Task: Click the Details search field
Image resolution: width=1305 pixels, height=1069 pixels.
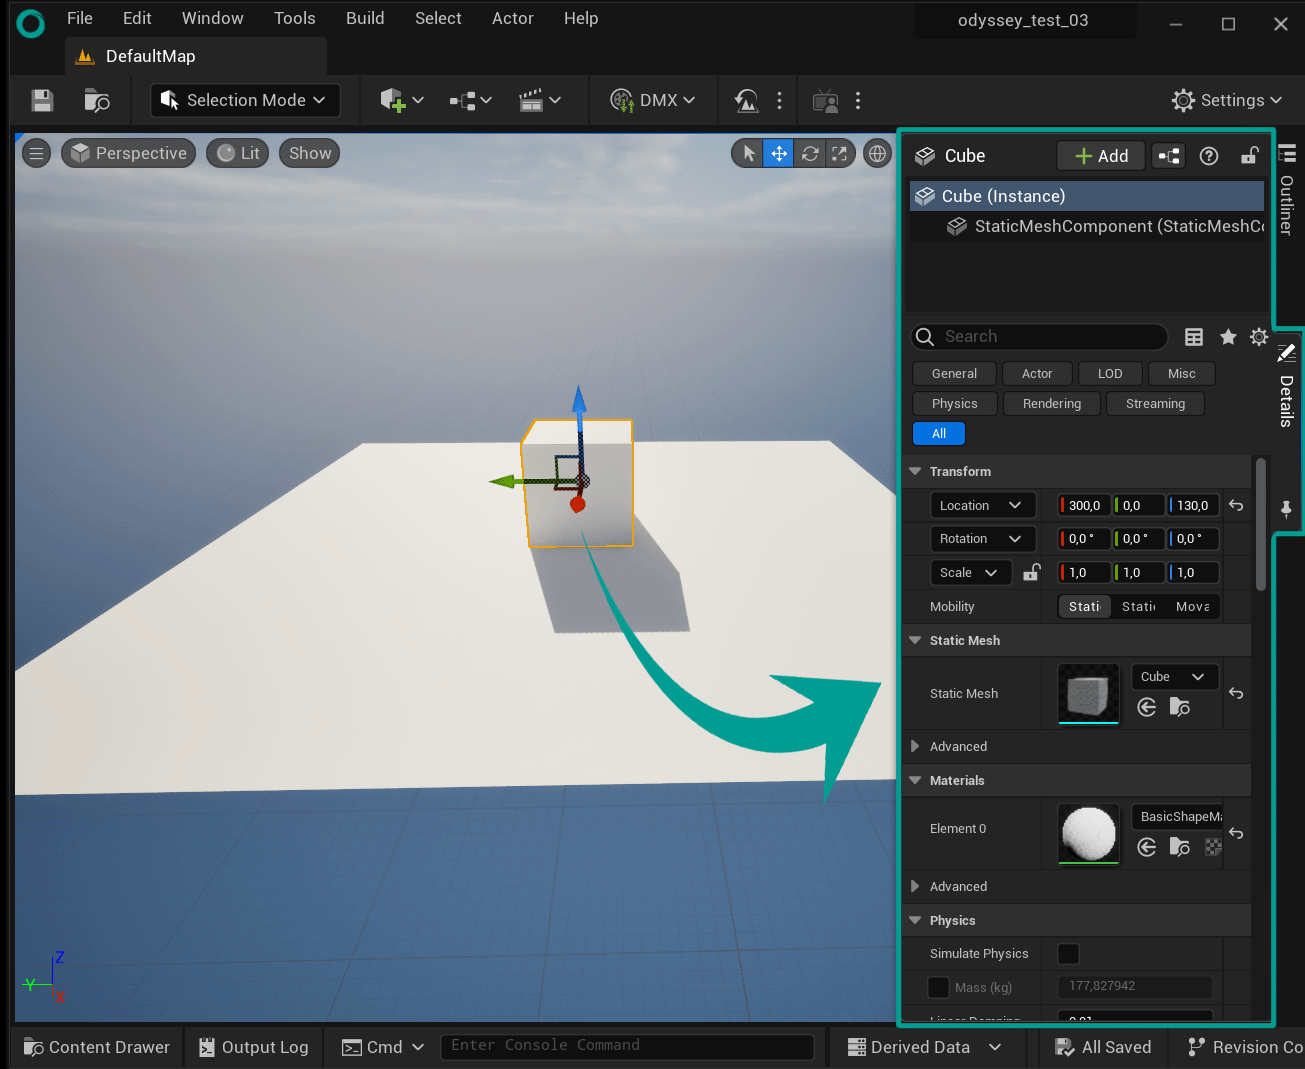Action: click(1039, 337)
